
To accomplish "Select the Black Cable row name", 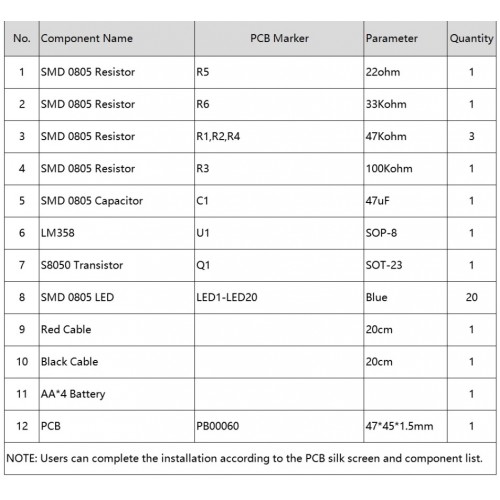I will [x=69, y=362].
